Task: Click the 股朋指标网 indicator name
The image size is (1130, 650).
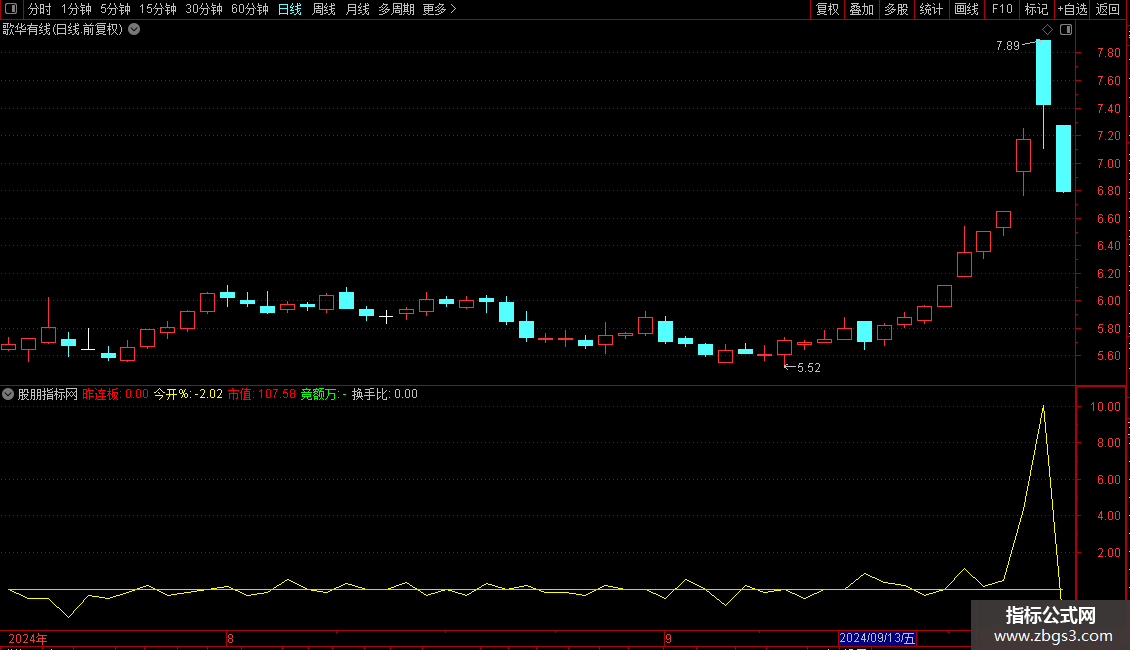Action: point(48,394)
